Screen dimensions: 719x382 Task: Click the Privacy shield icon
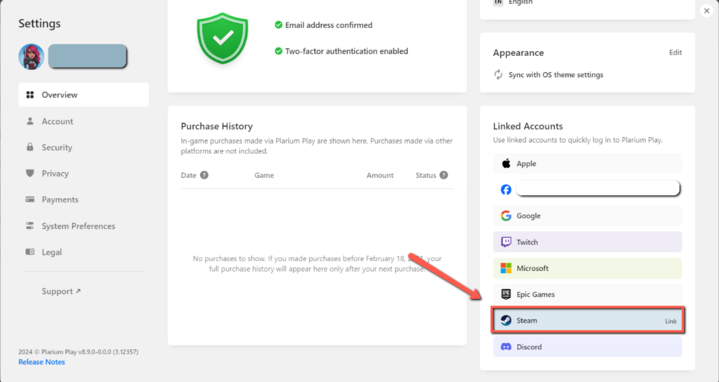click(30, 173)
